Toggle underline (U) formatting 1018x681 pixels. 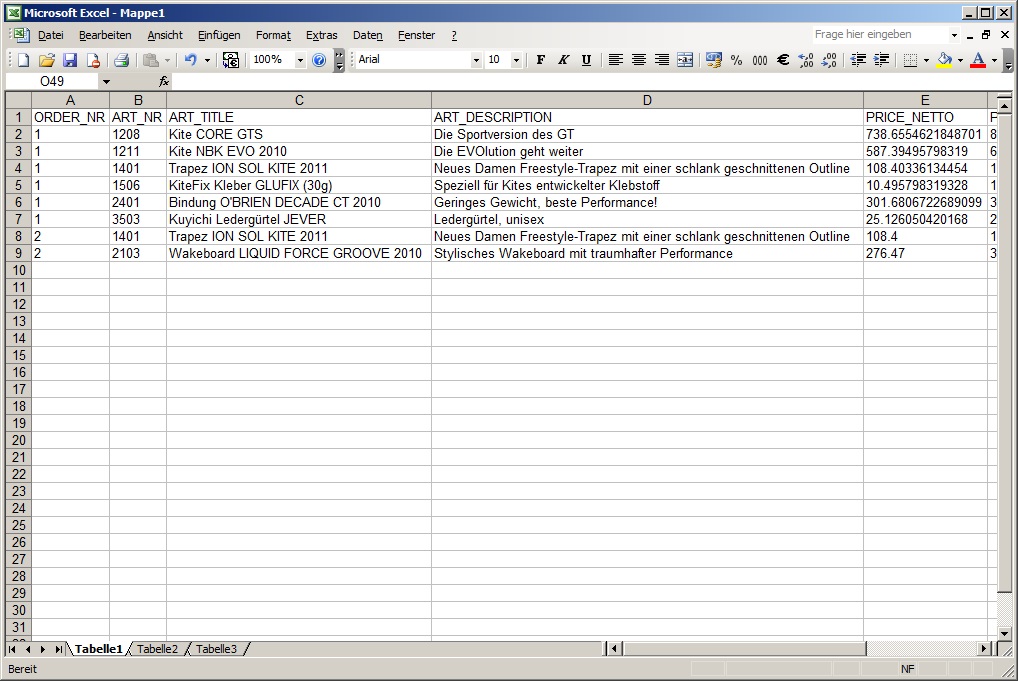click(586, 60)
